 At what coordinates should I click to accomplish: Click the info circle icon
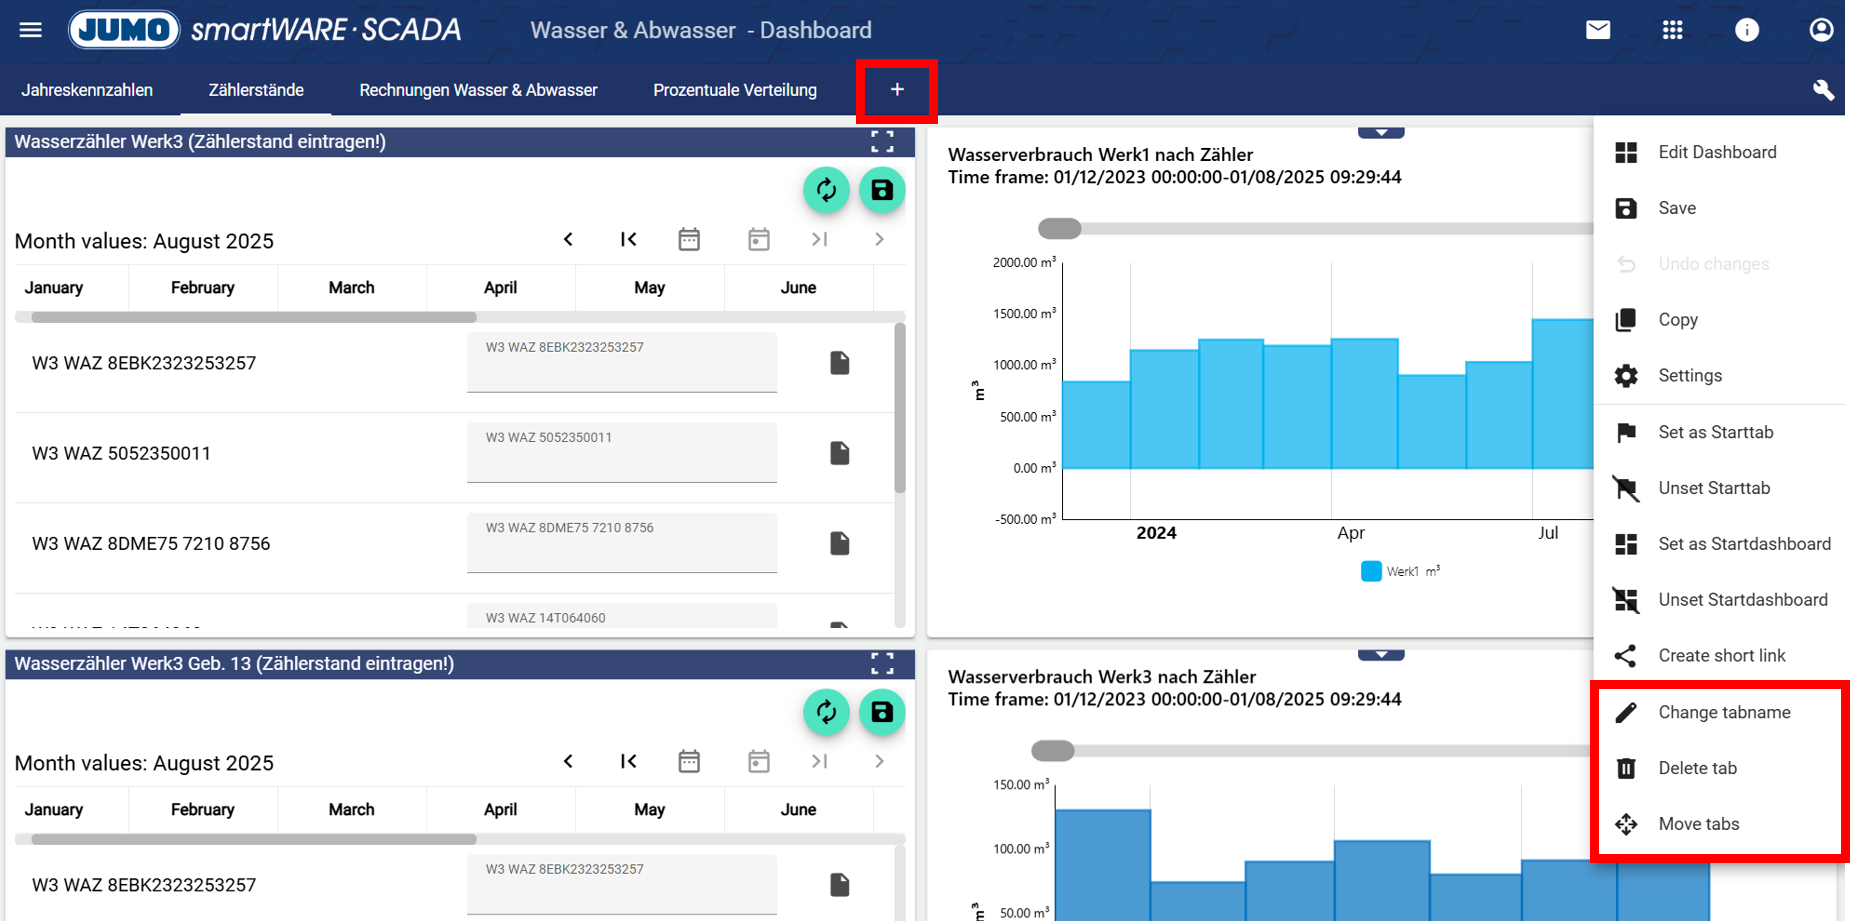pos(1746,30)
